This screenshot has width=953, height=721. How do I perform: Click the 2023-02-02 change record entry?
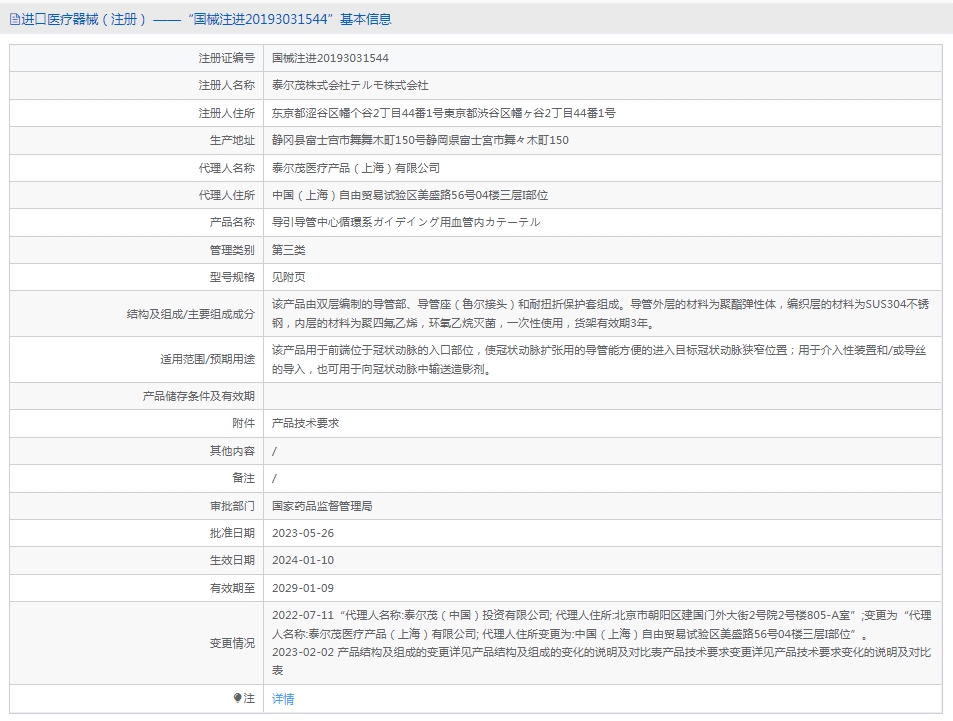(x=602, y=661)
